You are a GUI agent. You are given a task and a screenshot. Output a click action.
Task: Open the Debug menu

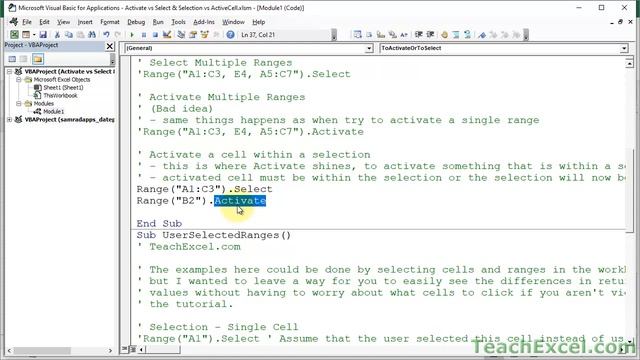[136, 22]
